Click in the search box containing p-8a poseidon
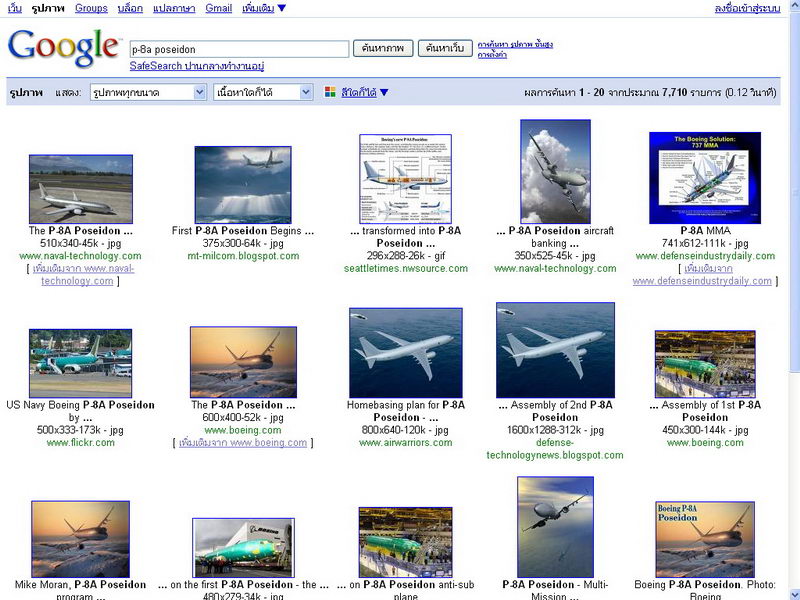800x600 pixels. pos(239,49)
